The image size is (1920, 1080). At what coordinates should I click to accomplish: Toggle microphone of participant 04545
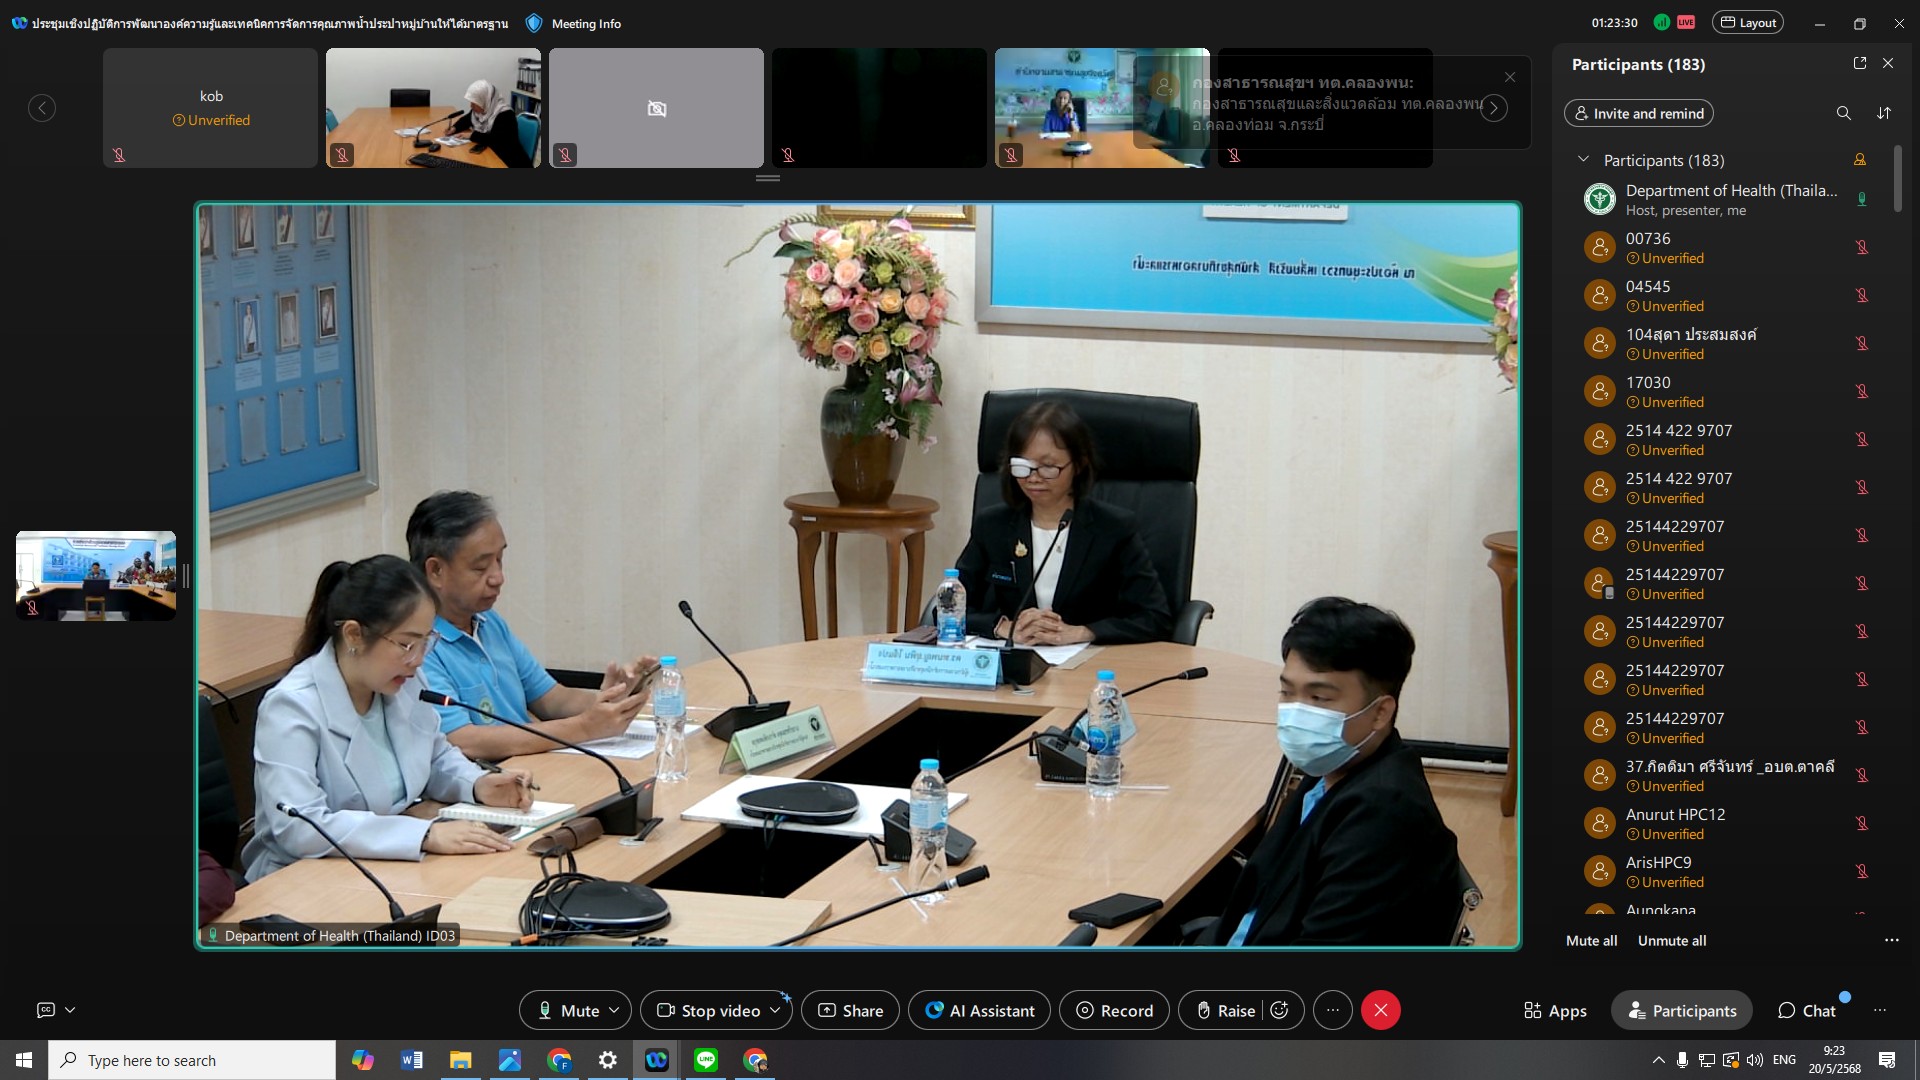coord(1862,295)
